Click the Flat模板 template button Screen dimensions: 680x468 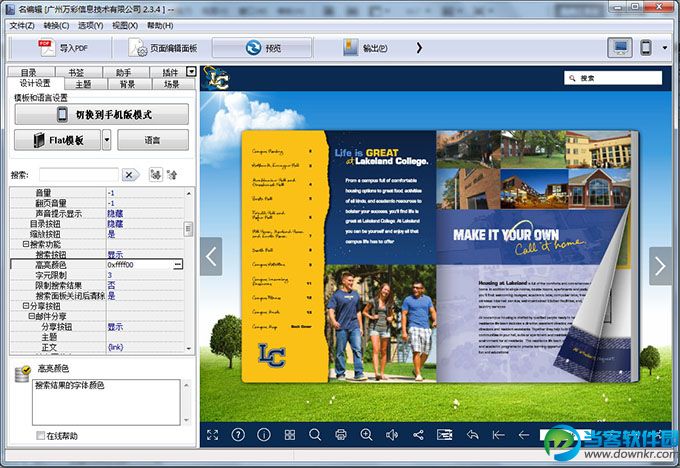point(58,140)
